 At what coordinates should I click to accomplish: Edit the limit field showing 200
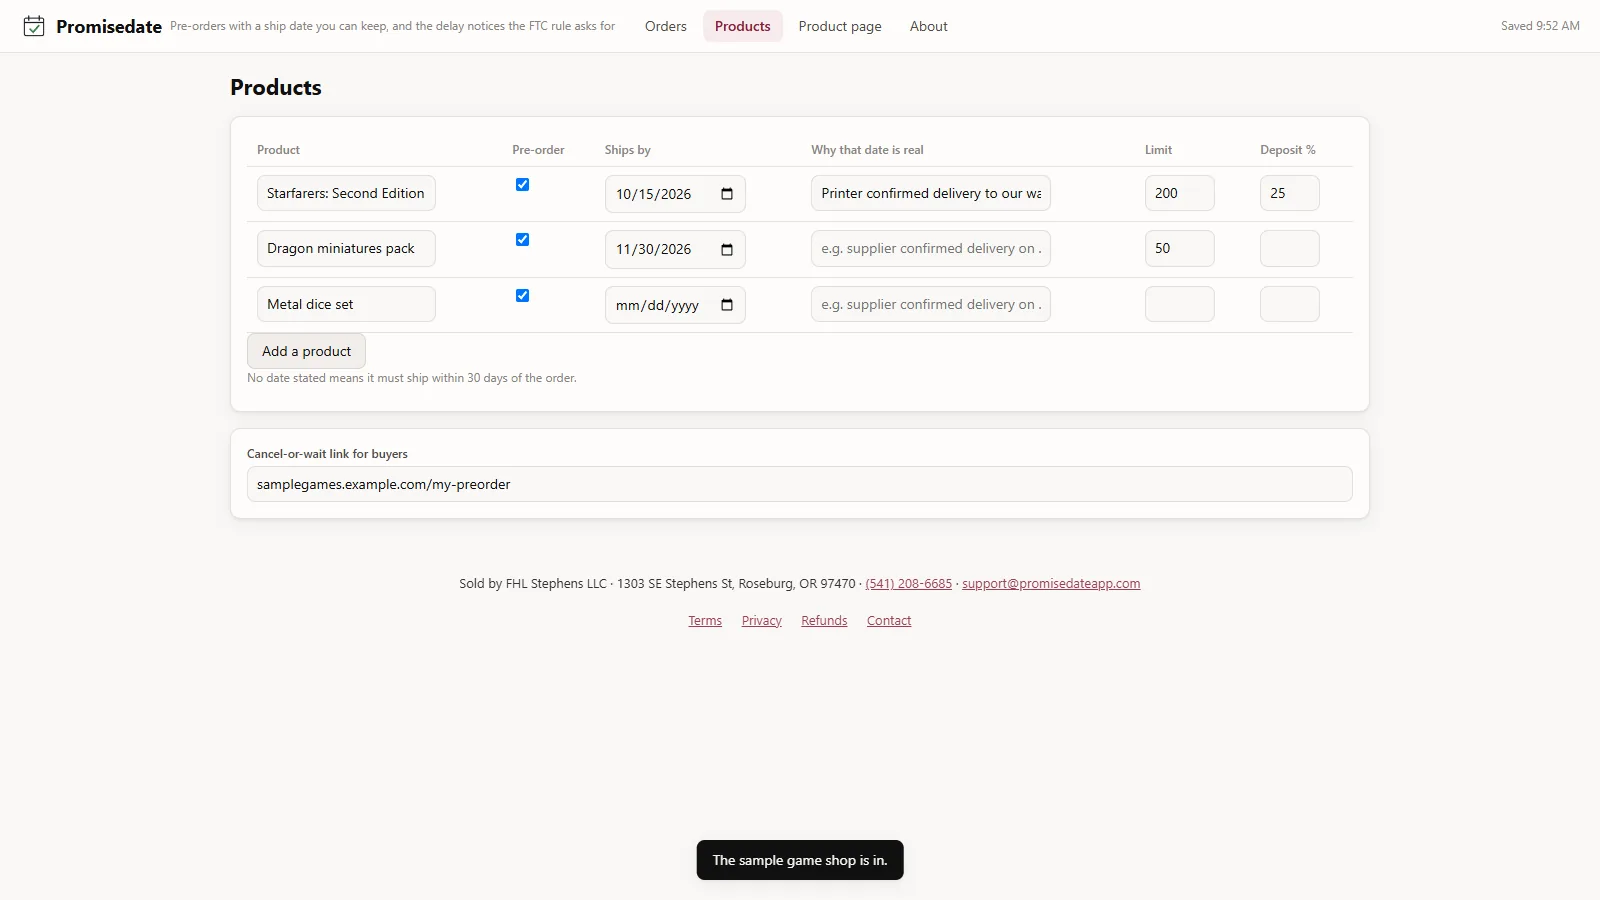[x=1180, y=194]
